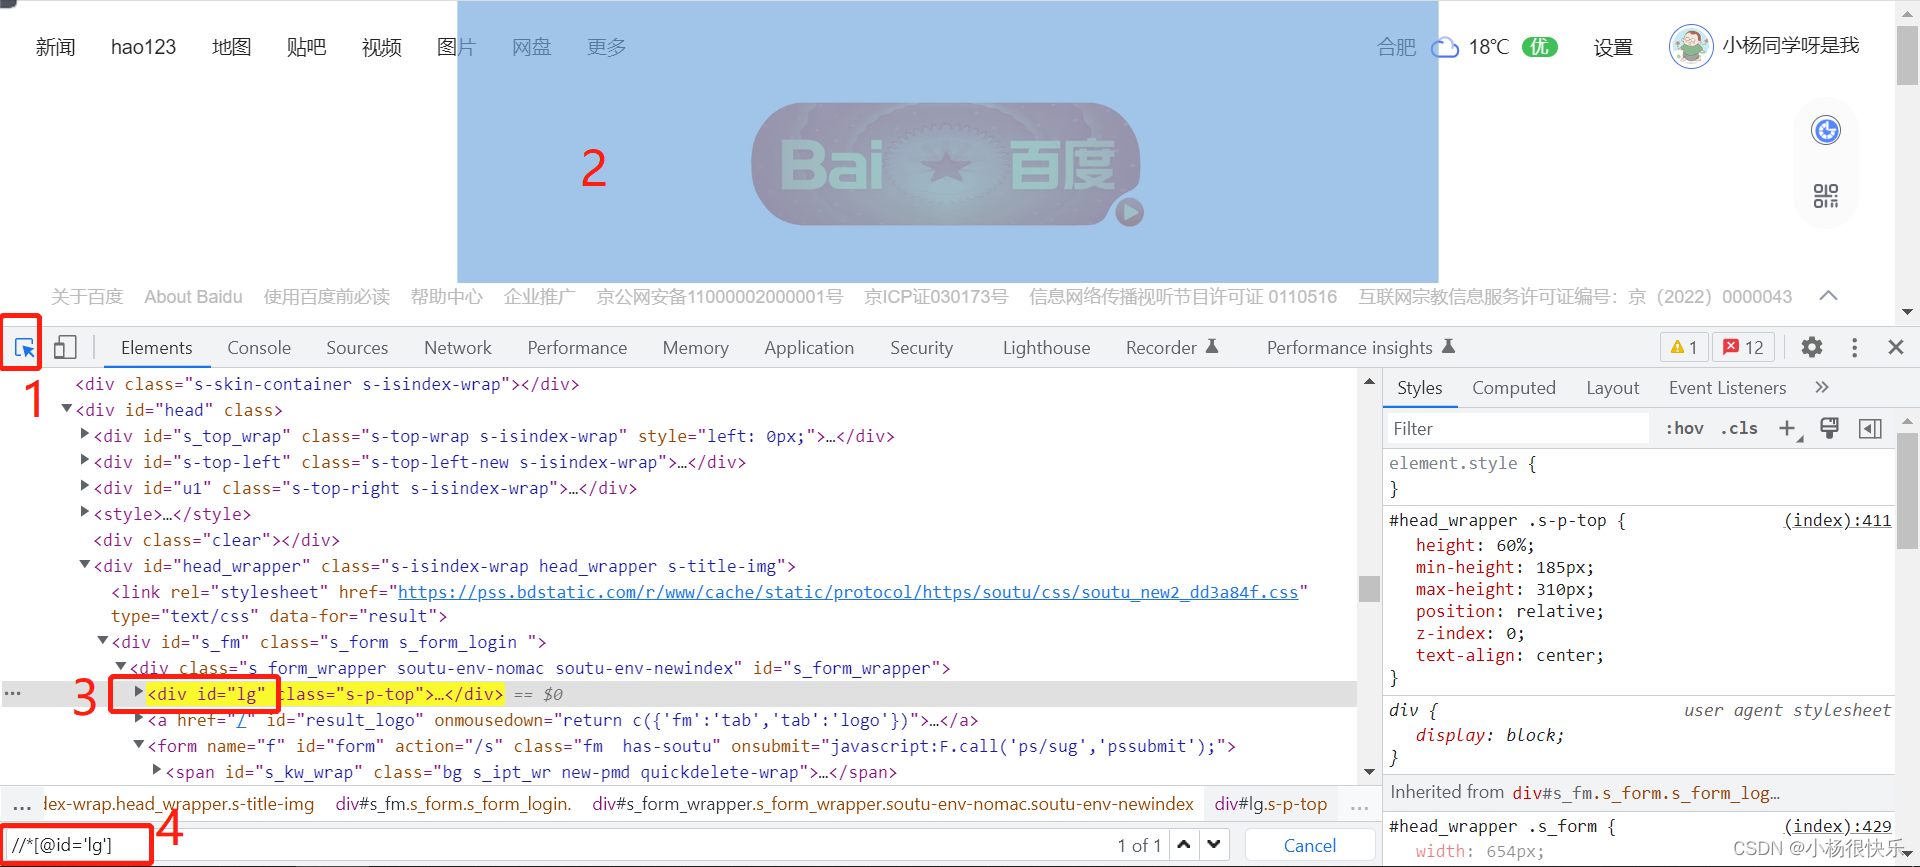
Task: Click the Elements tree vertical scrollbar thumb
Action: [x=1369, y=588]
